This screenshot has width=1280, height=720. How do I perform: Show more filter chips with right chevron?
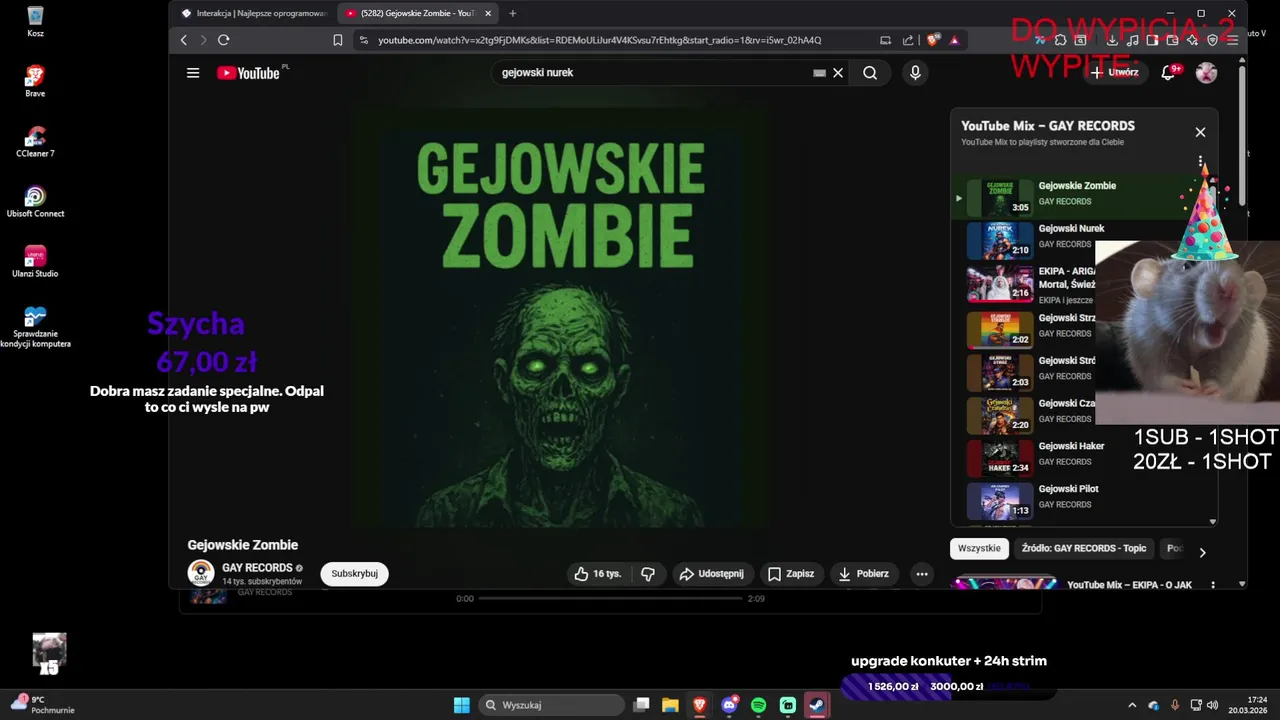click(1202, 552)
